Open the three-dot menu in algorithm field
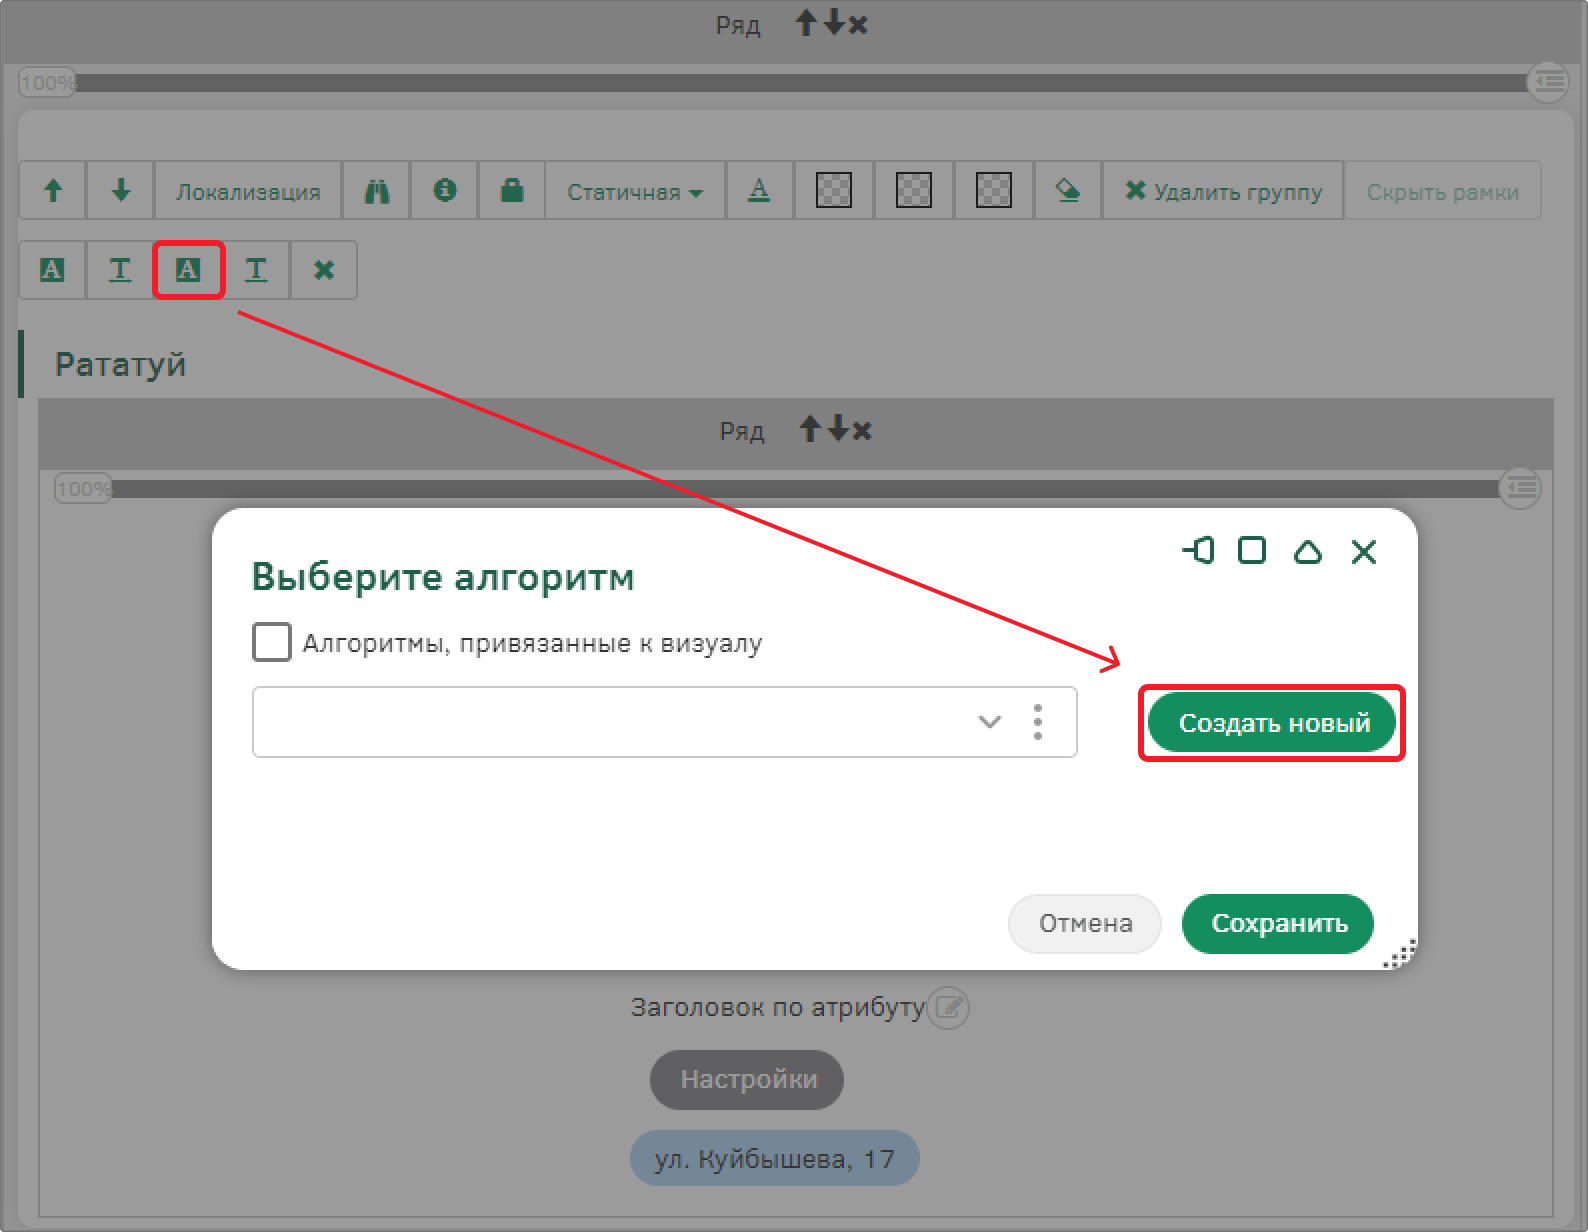Viewport: 1588px width, 1232px height. pos(1038,721)
